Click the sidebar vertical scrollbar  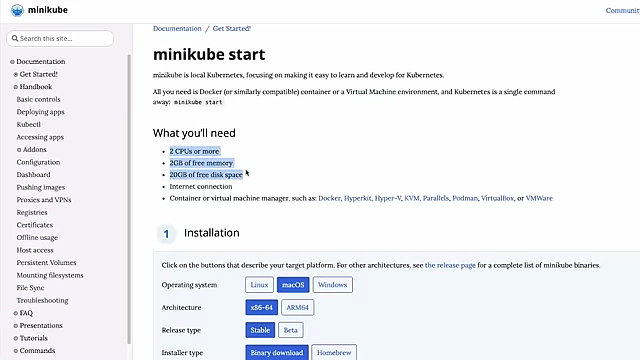(x=129, y=199)
